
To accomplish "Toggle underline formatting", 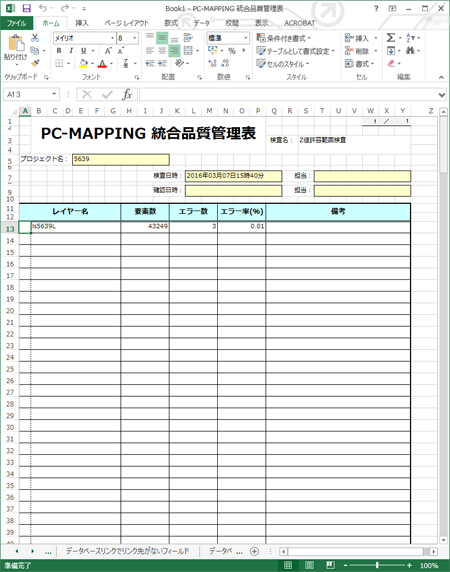I will pos(84,51).
